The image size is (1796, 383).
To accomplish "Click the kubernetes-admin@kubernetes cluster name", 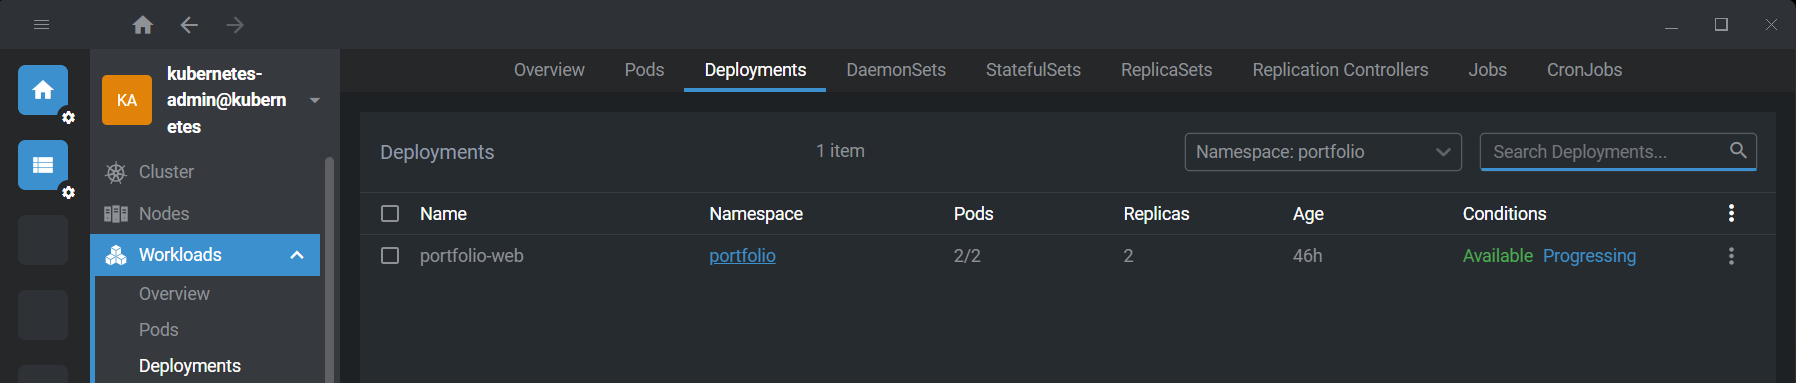I will (x=228, y=100).
